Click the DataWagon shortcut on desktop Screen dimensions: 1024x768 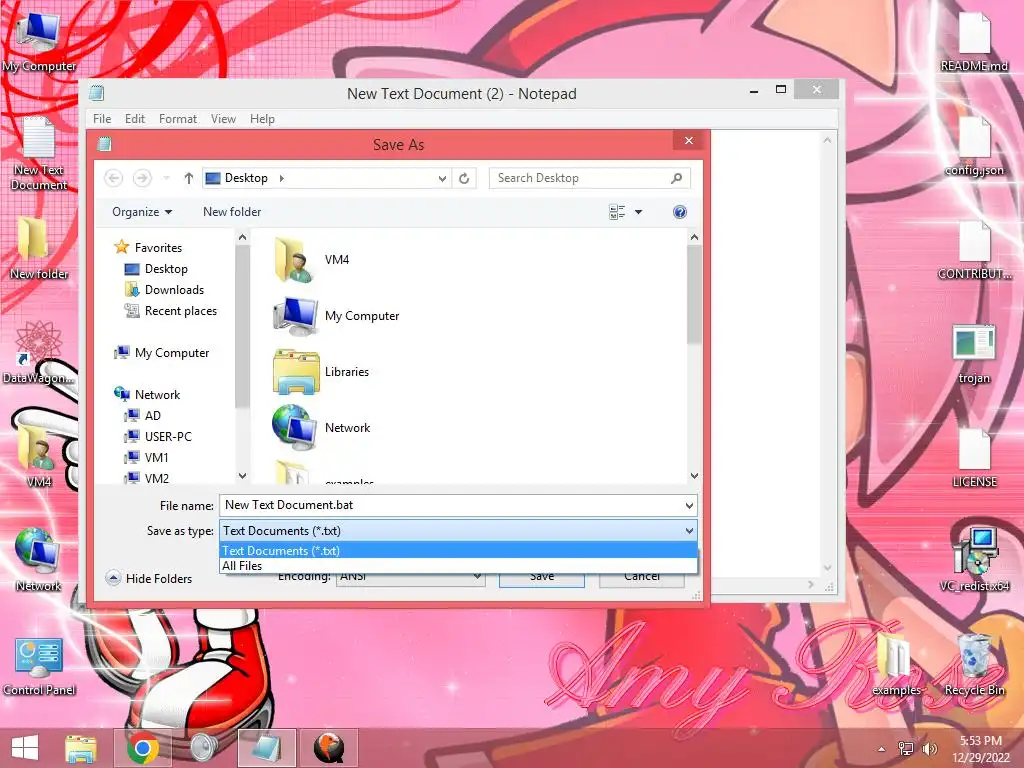(39, 353)
